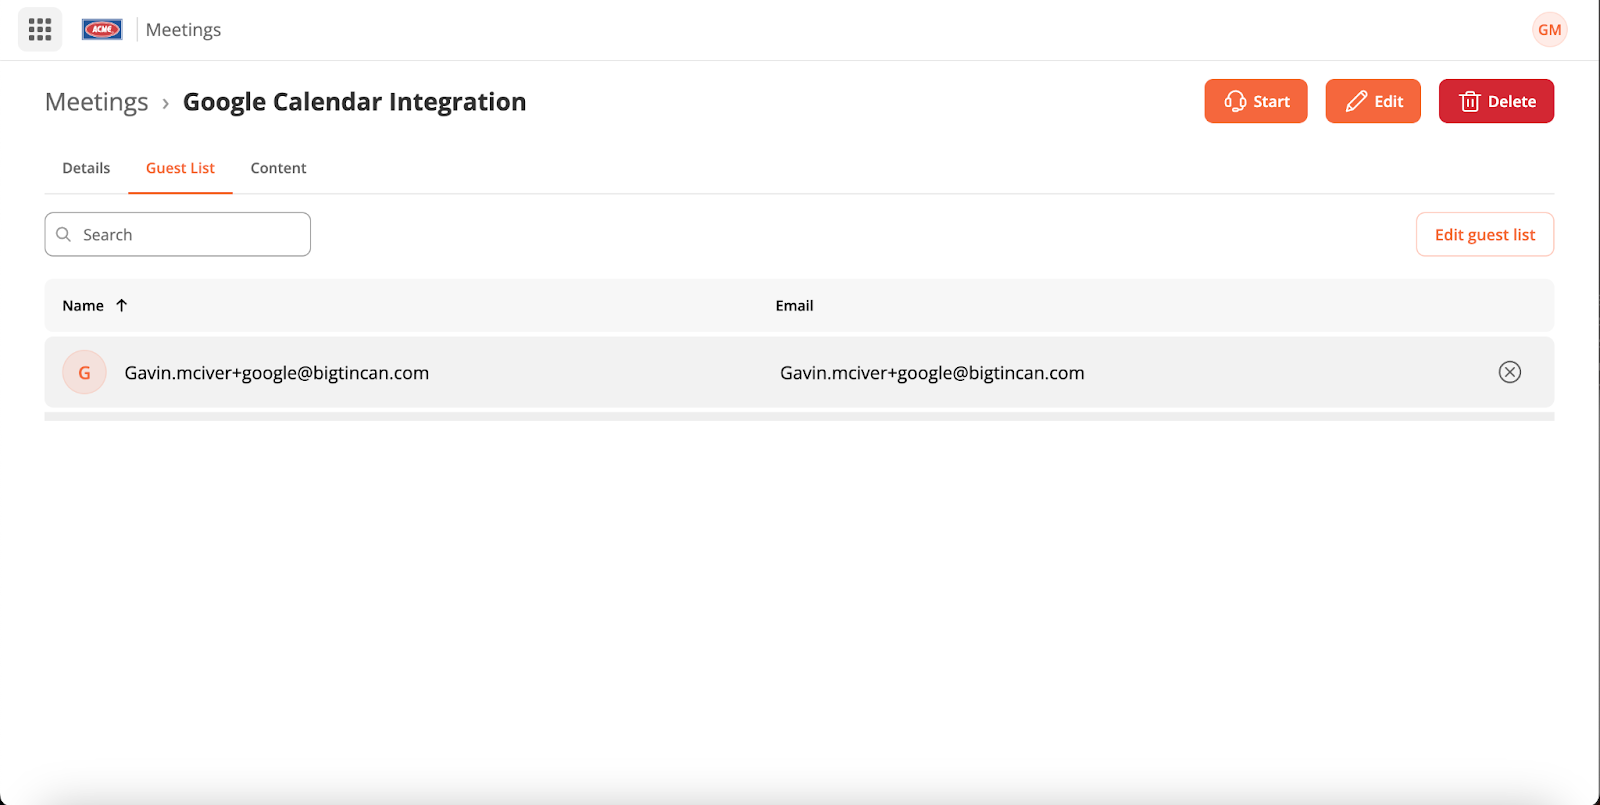Select the Guest List tab
Screen dimensions: 1600x805
(x=180, y=168)
